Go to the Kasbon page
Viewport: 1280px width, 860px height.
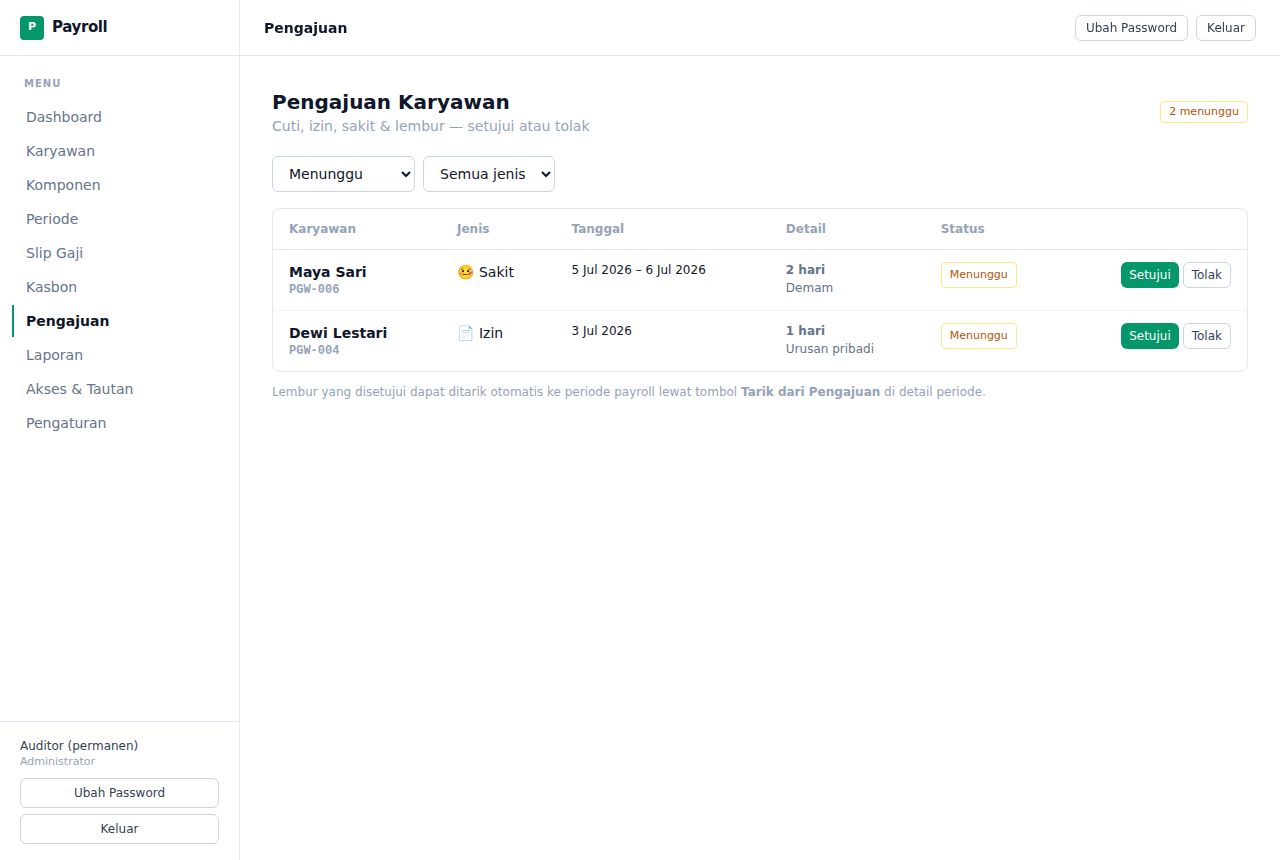tap(51, 287)
